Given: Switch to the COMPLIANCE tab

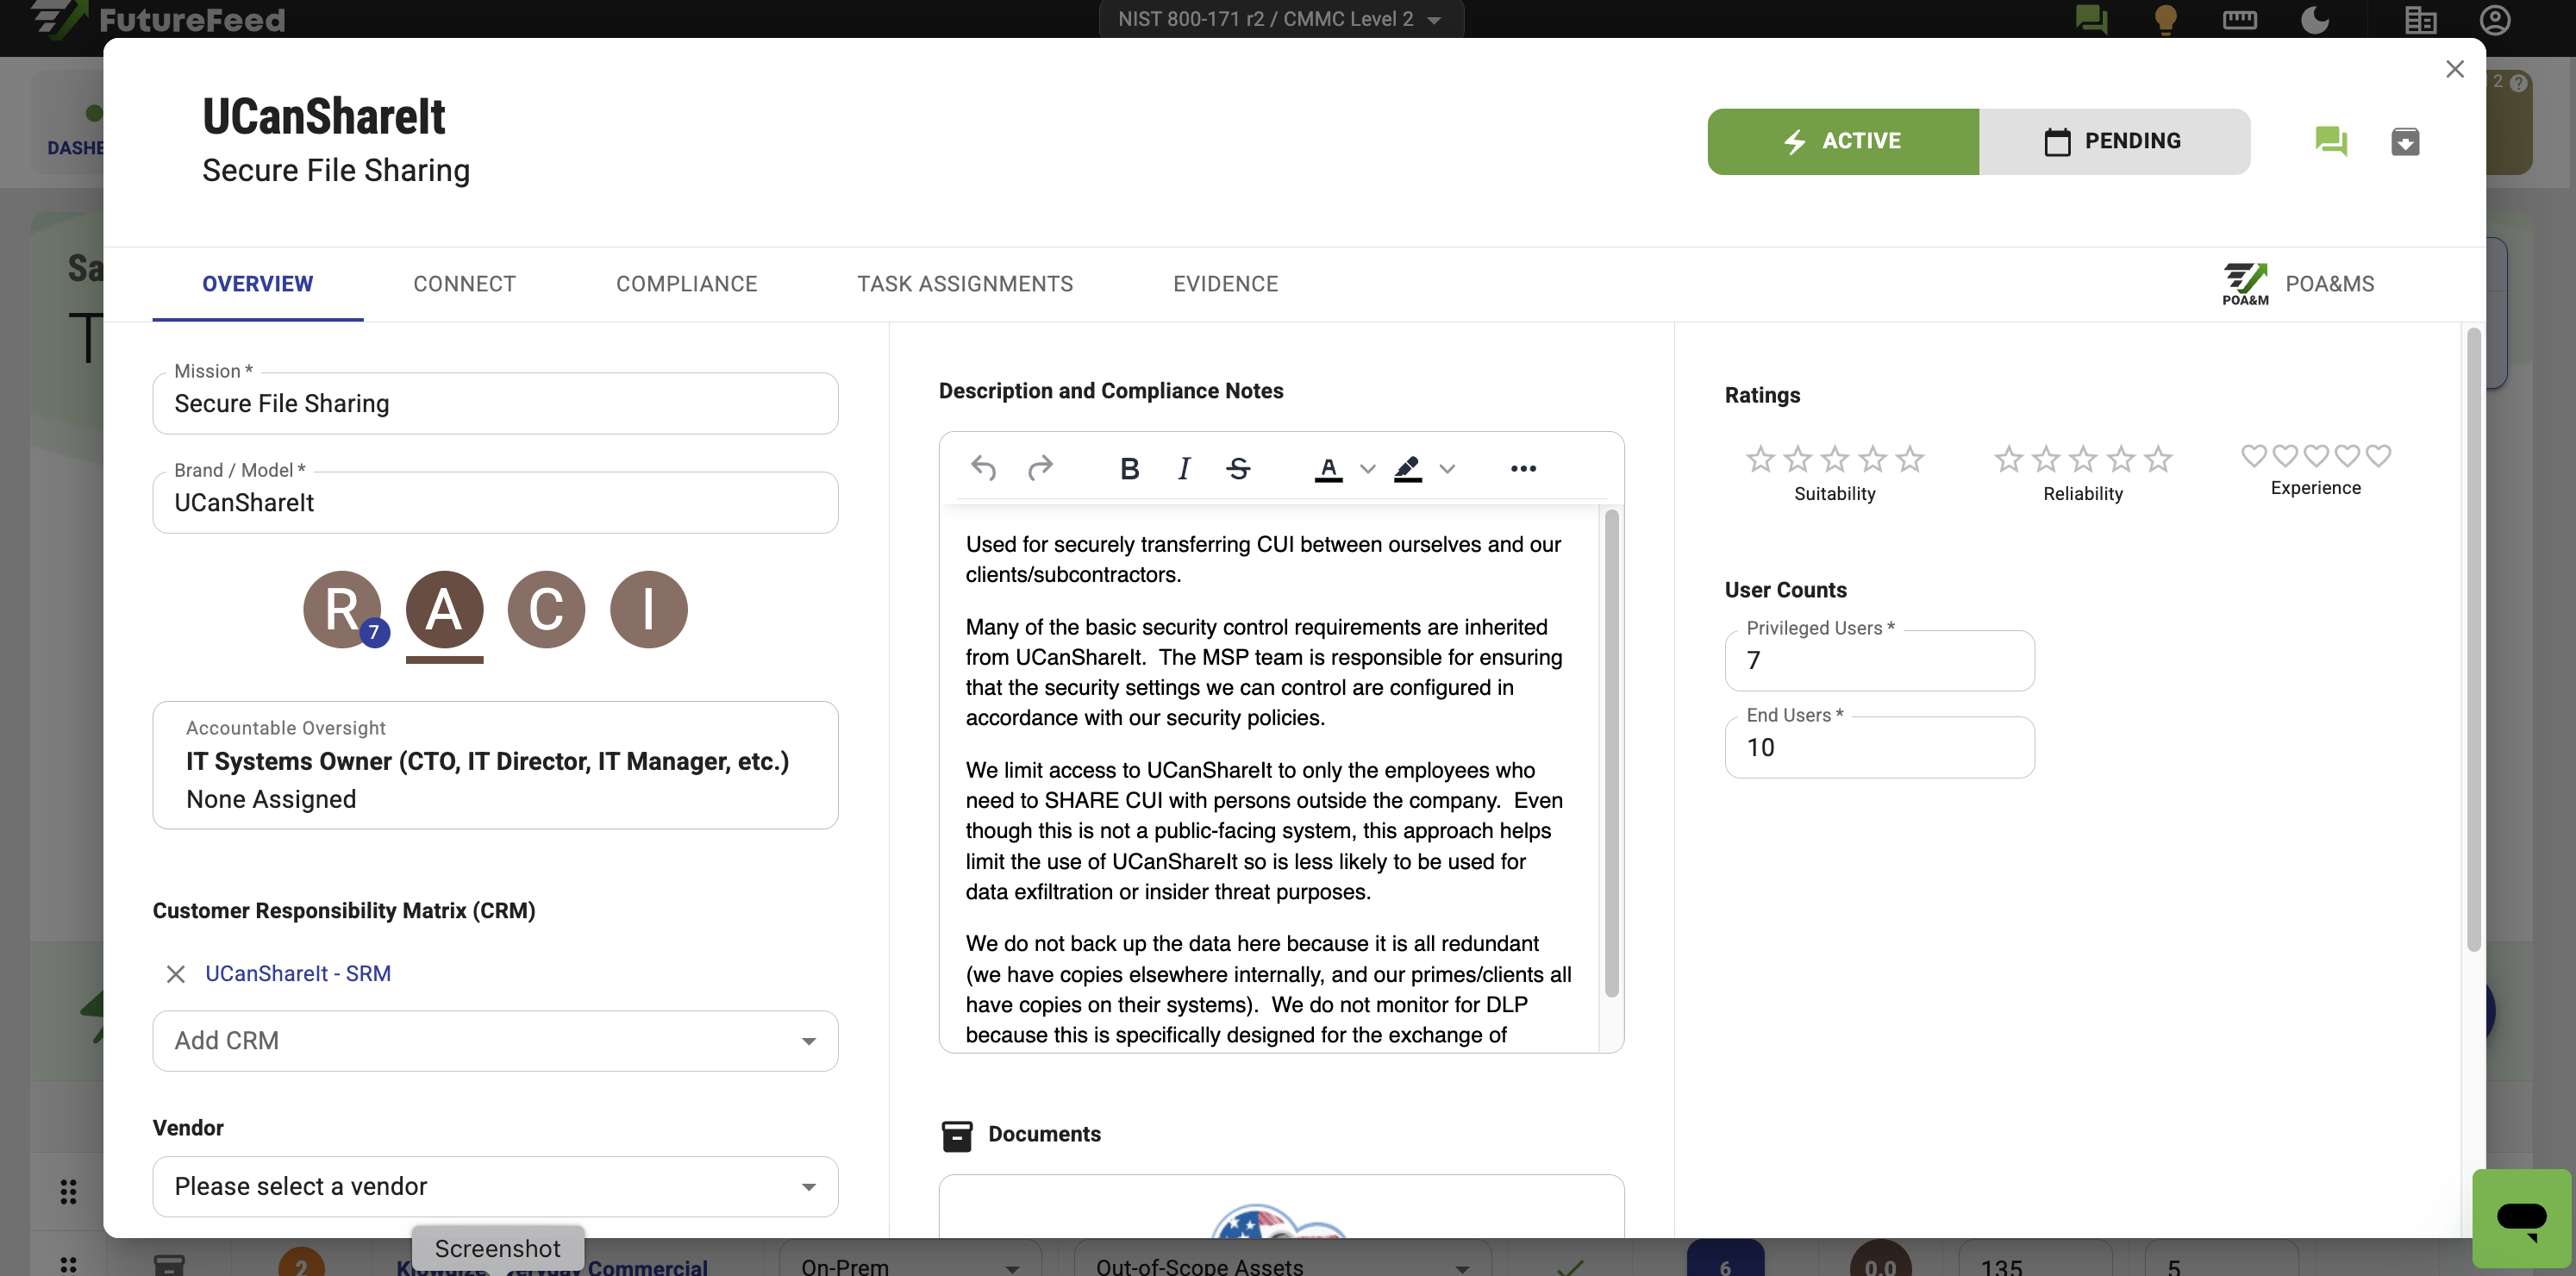Looking at the screenshot, I should coord(686,284).
